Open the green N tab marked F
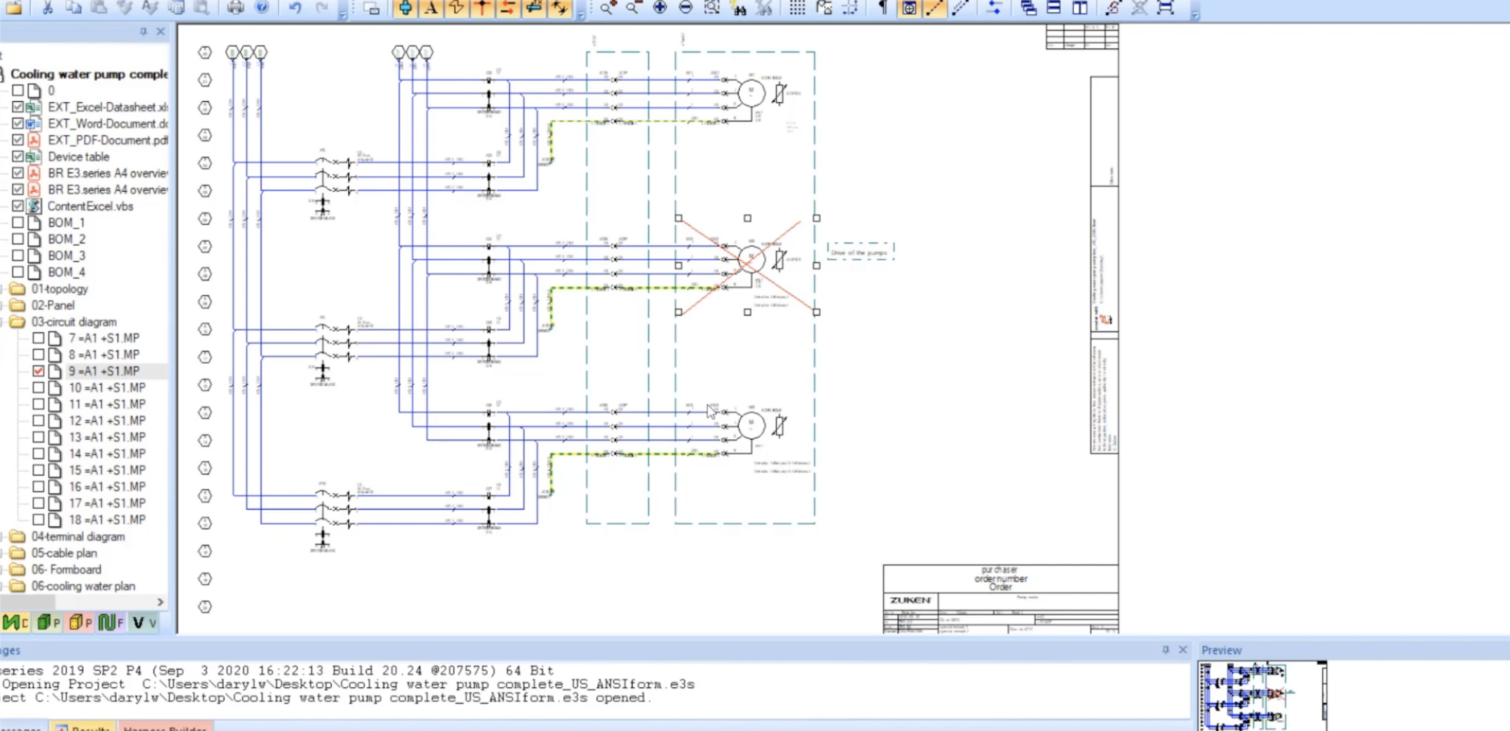1510x731 pixels. [x=111, y=623]
